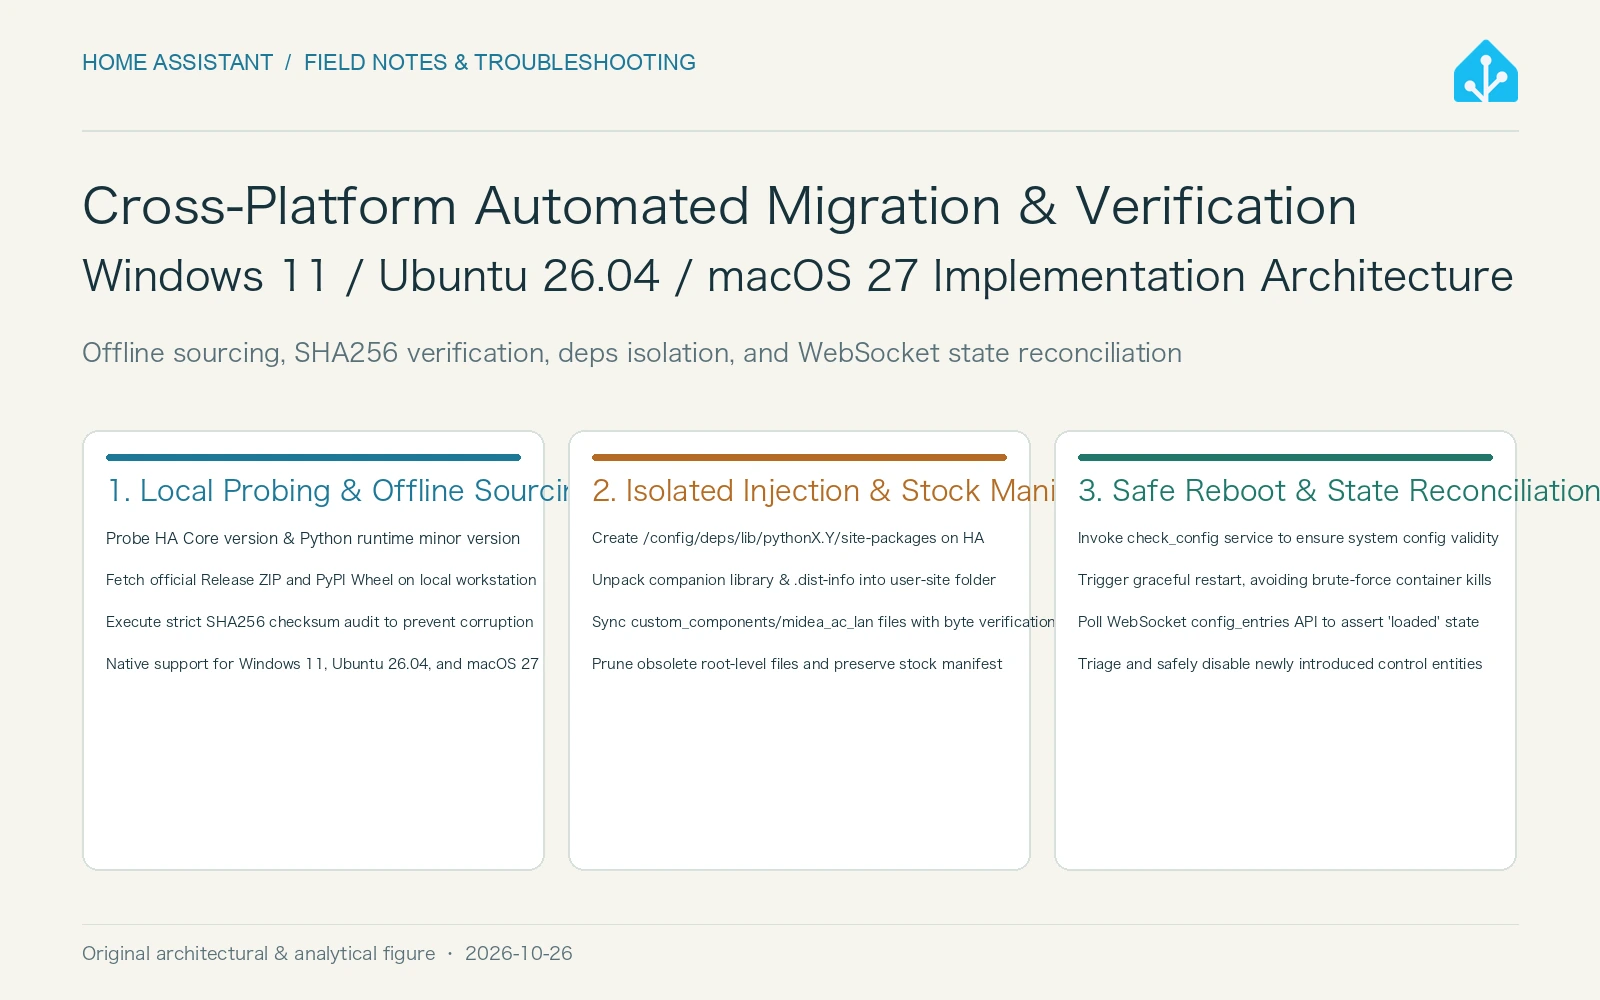Click Probe HA Core version & Python runtime line
The height and width of the screenshot is (1000, 1600).
[313, 538]
